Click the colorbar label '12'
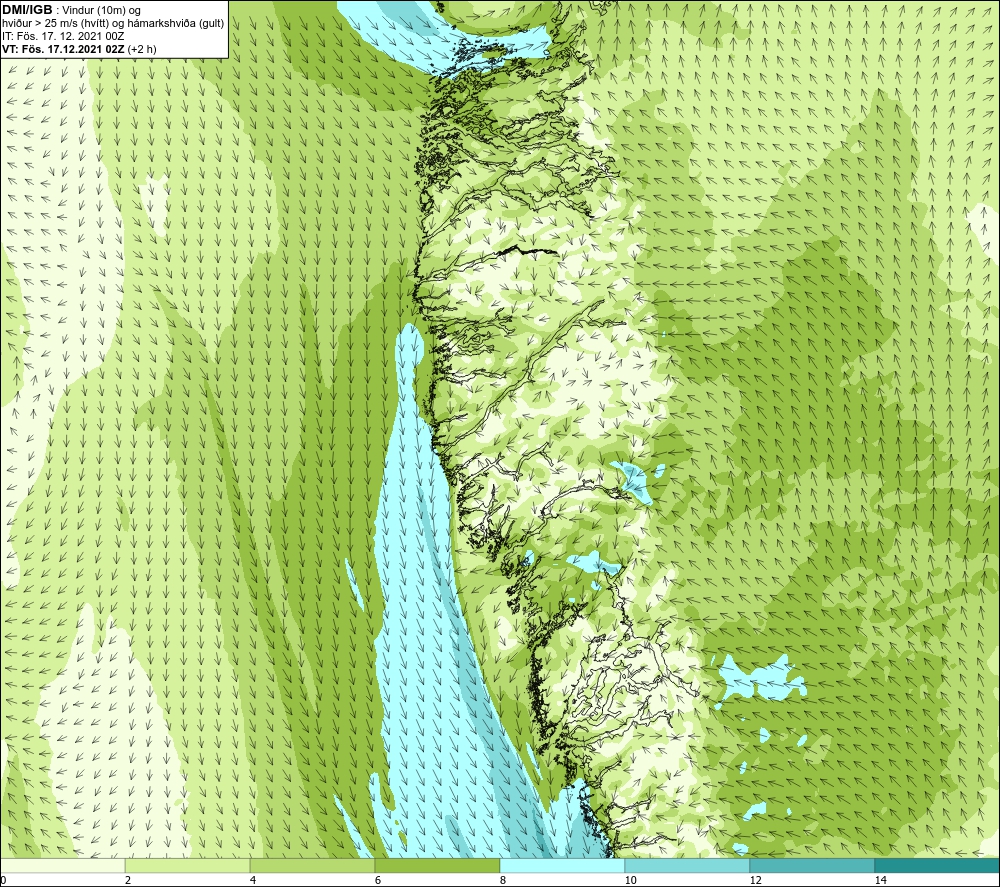 pos(756,880)
